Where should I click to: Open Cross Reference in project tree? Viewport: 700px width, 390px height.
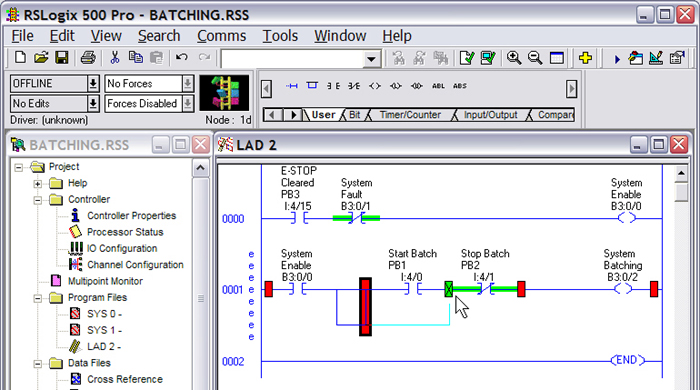[125, 379]
